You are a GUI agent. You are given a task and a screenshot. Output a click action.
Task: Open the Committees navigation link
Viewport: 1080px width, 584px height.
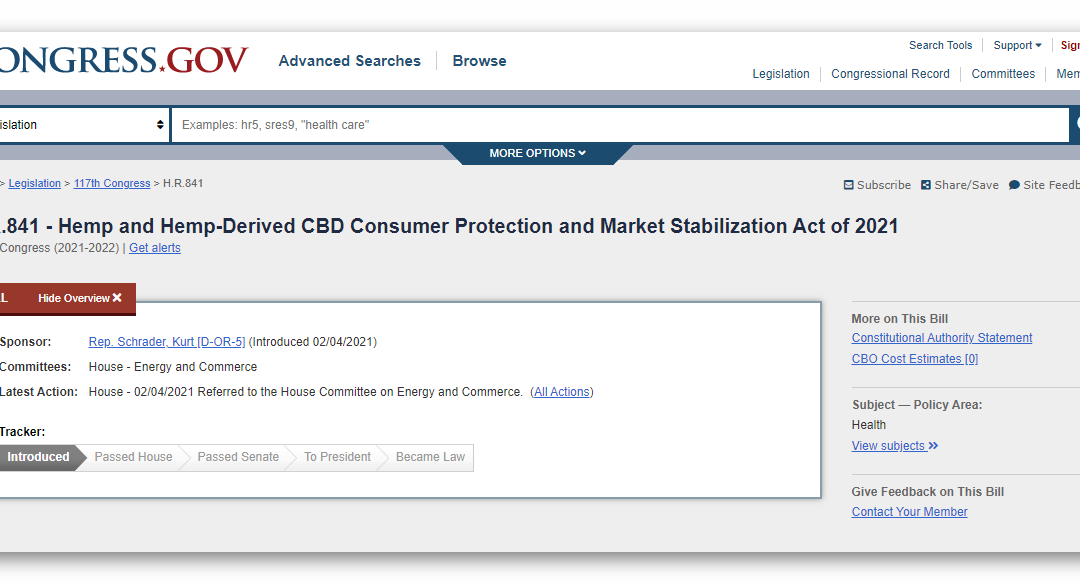(x=1003, y=74)
